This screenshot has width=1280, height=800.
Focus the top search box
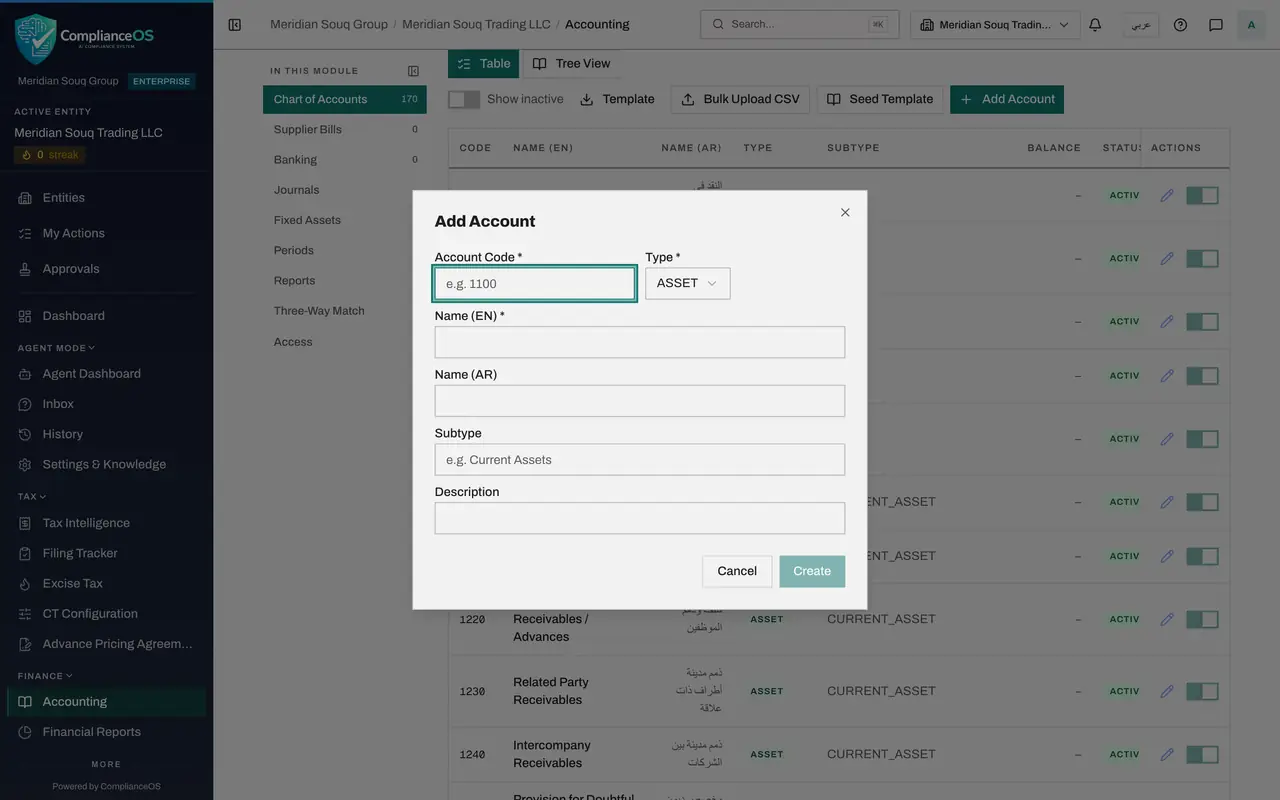pyautogui.click(x=799, y=24)
